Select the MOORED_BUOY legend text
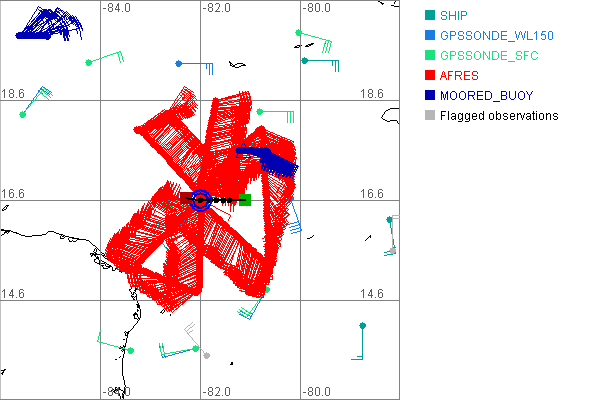 point(486,95)
